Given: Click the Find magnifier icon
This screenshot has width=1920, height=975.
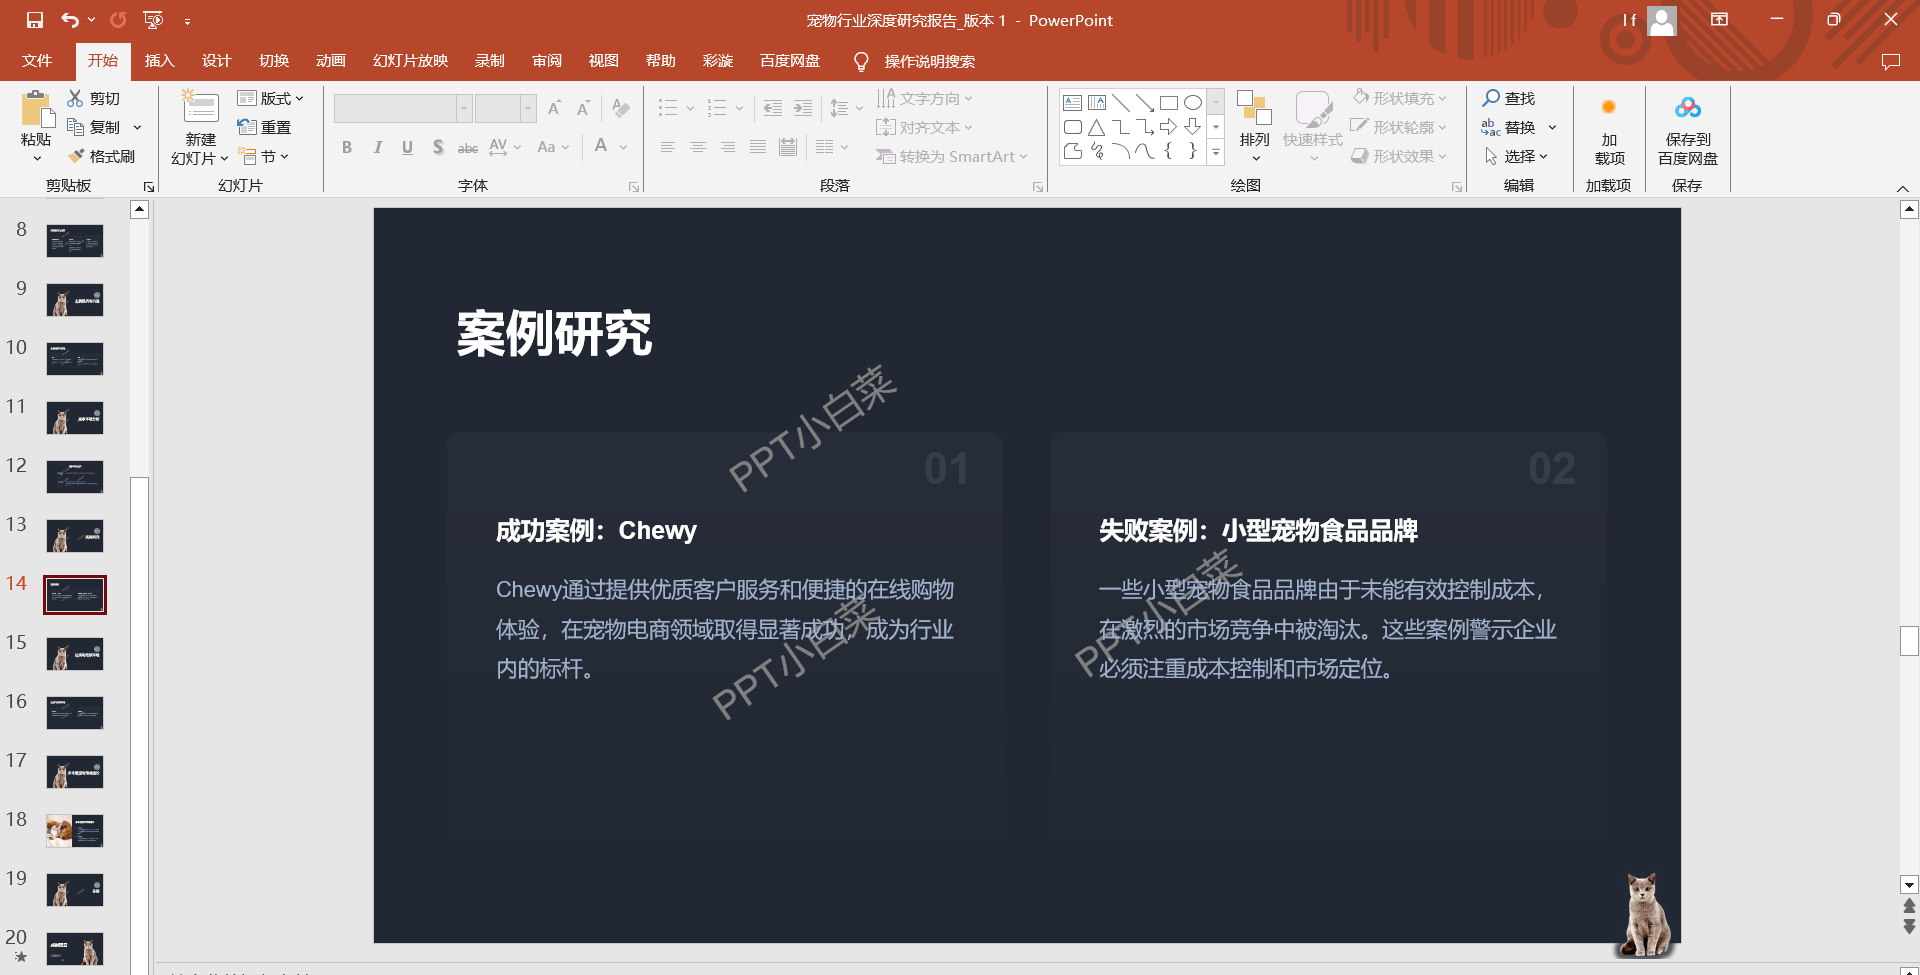Looking at the screenshot, I should 1491,98.
